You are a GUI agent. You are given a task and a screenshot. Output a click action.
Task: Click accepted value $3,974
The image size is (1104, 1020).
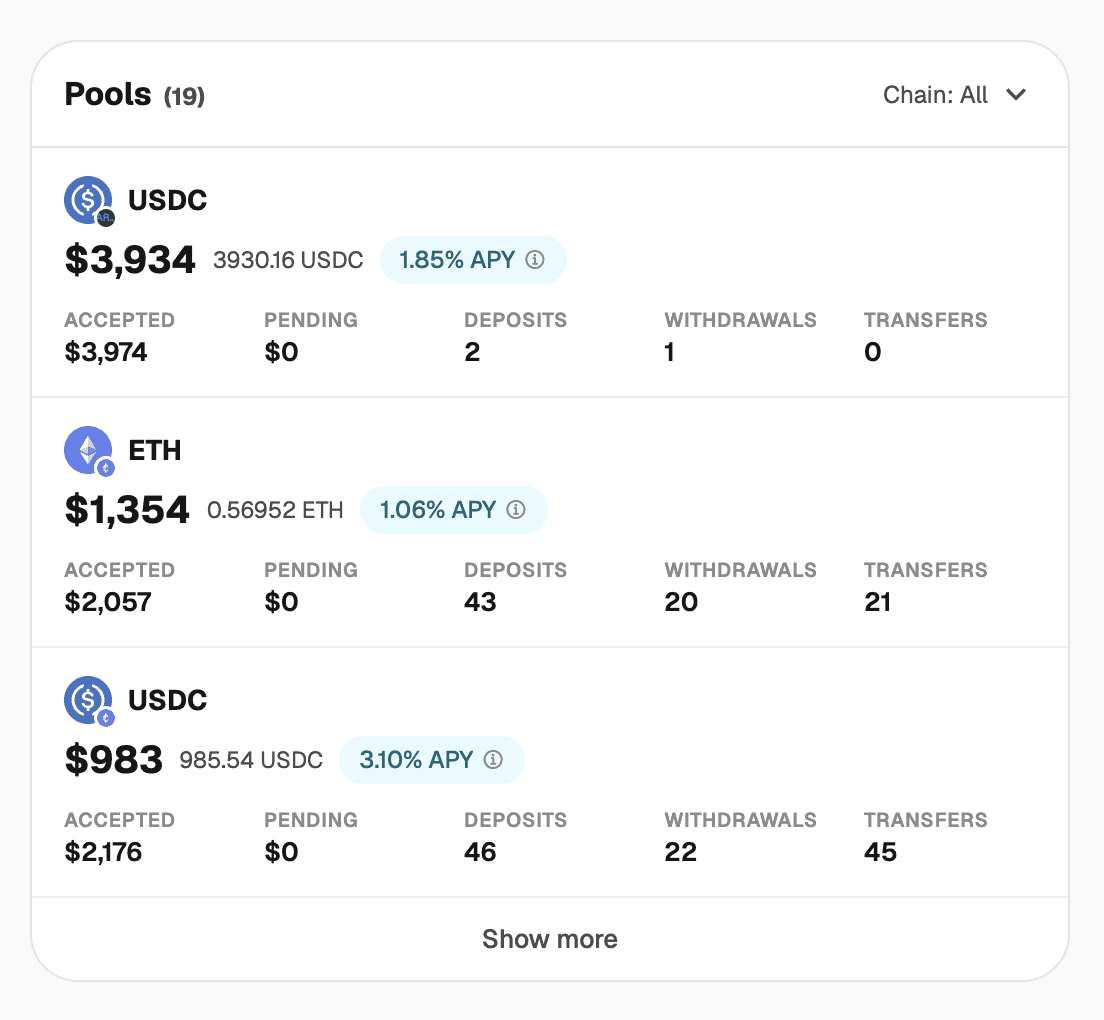click(106, 352)
